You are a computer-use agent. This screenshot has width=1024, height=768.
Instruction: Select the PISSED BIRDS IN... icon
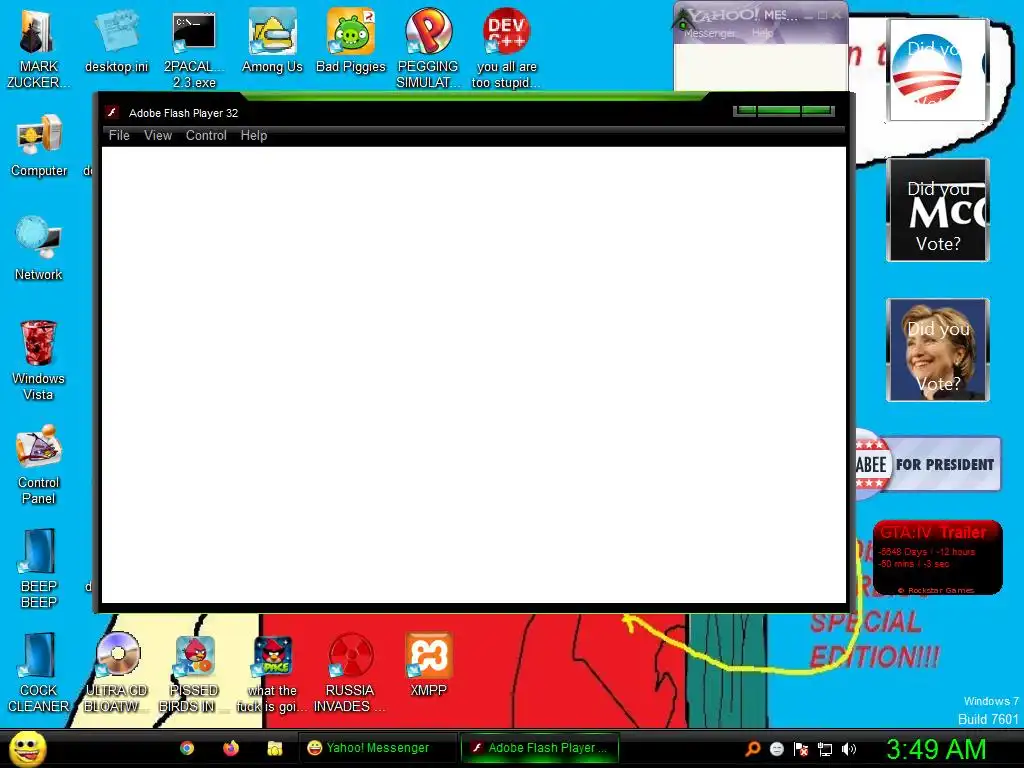(x=194, y=673)
